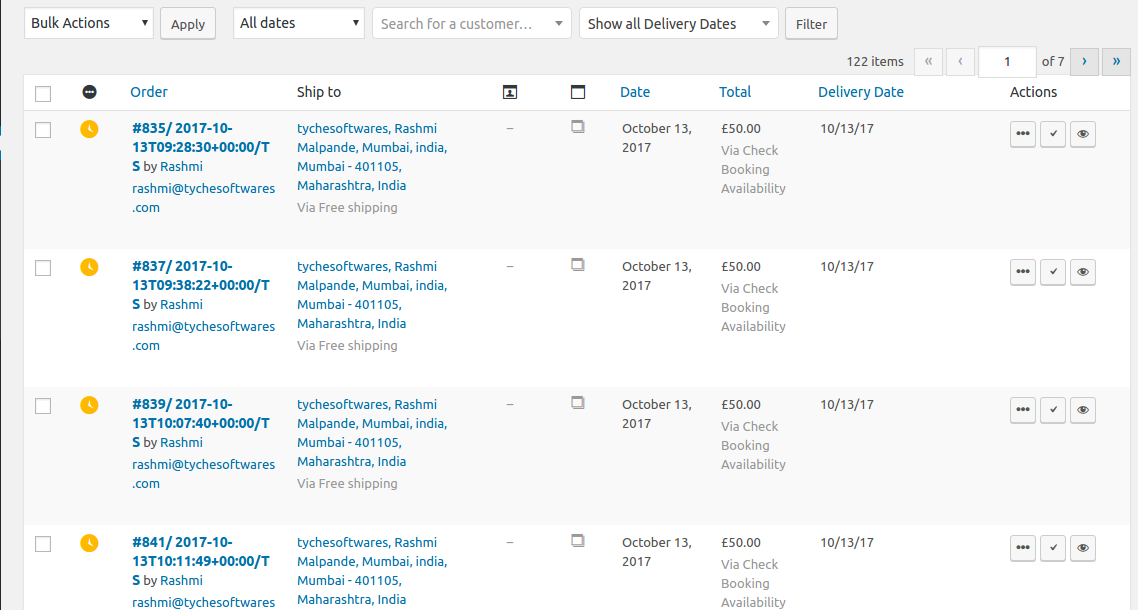This screenshot has width=1138, height=610.
Task: Click the 122 items count text
Action: coord(875,62)
